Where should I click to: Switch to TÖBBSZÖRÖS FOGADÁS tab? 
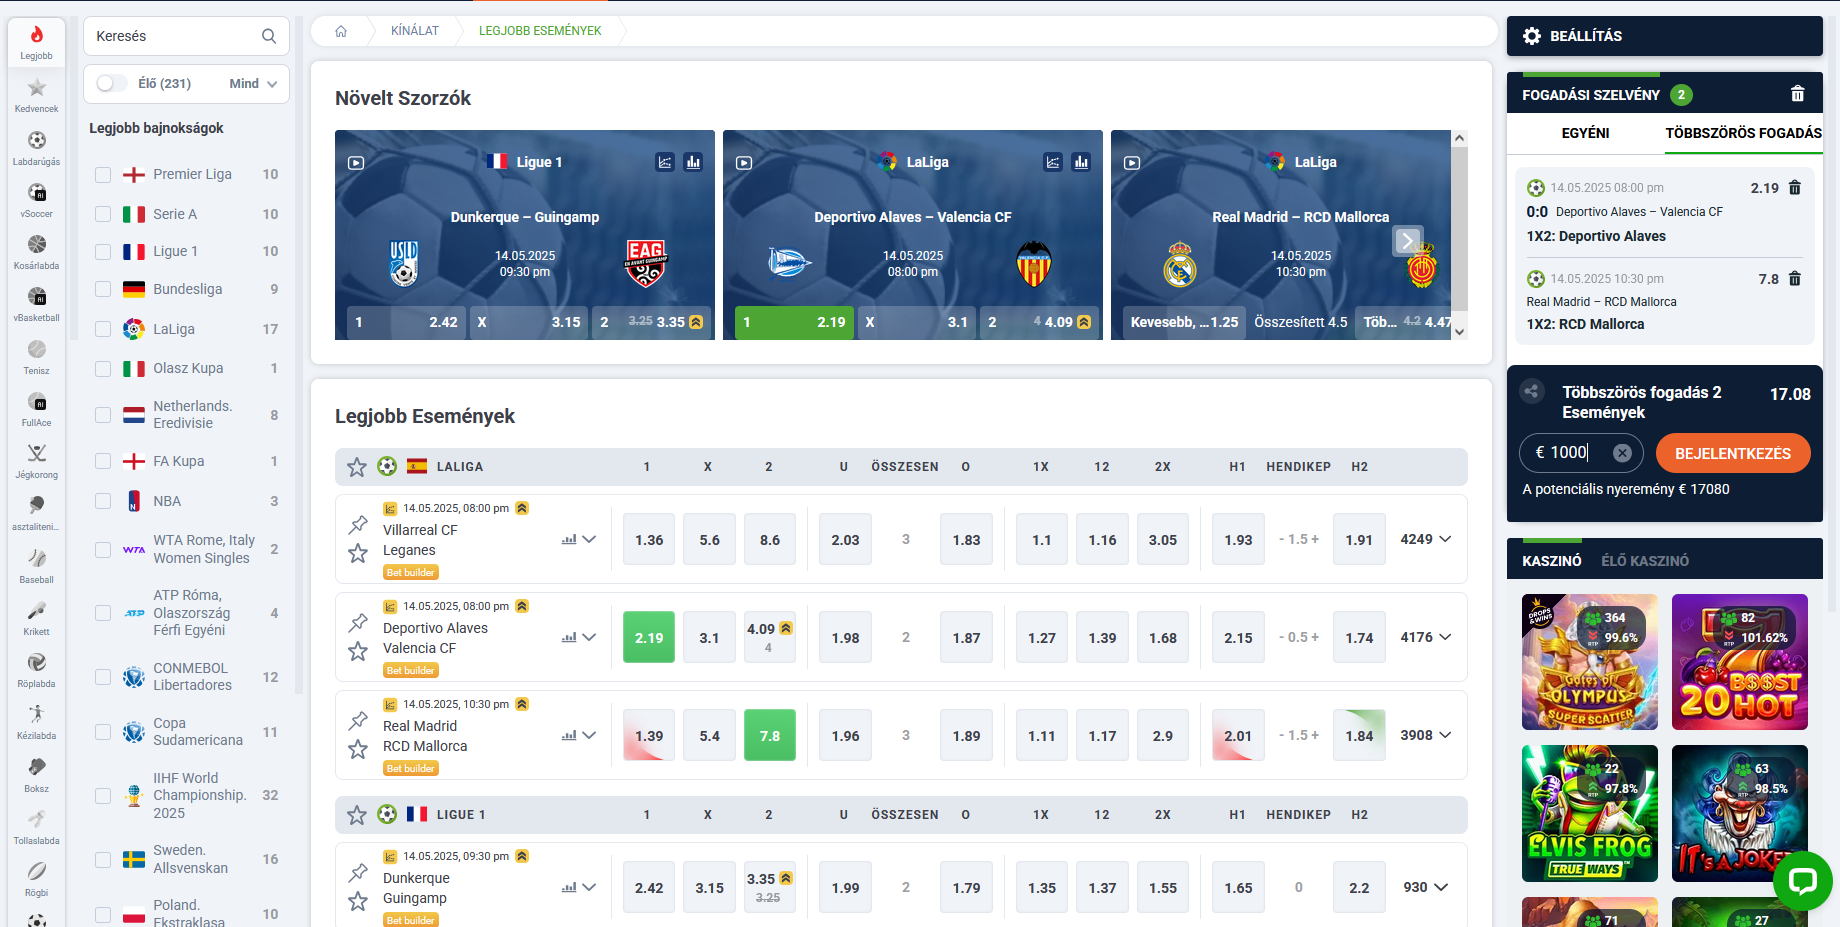click(x=1743, y=133)
